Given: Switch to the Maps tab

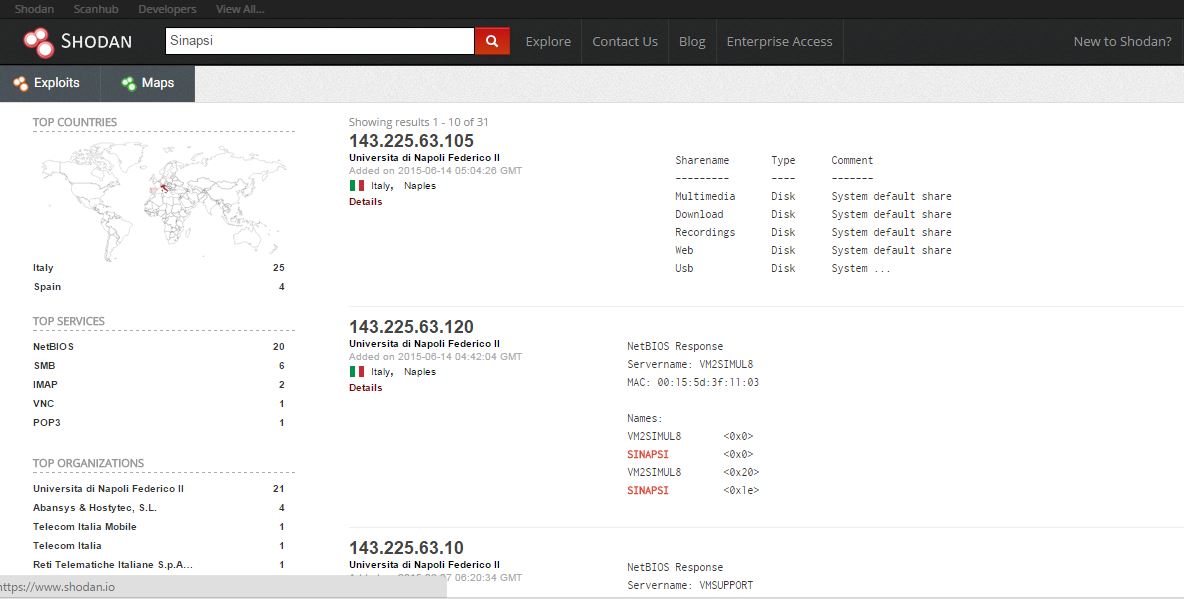Looking at the screenshot, I should [148, 83].
